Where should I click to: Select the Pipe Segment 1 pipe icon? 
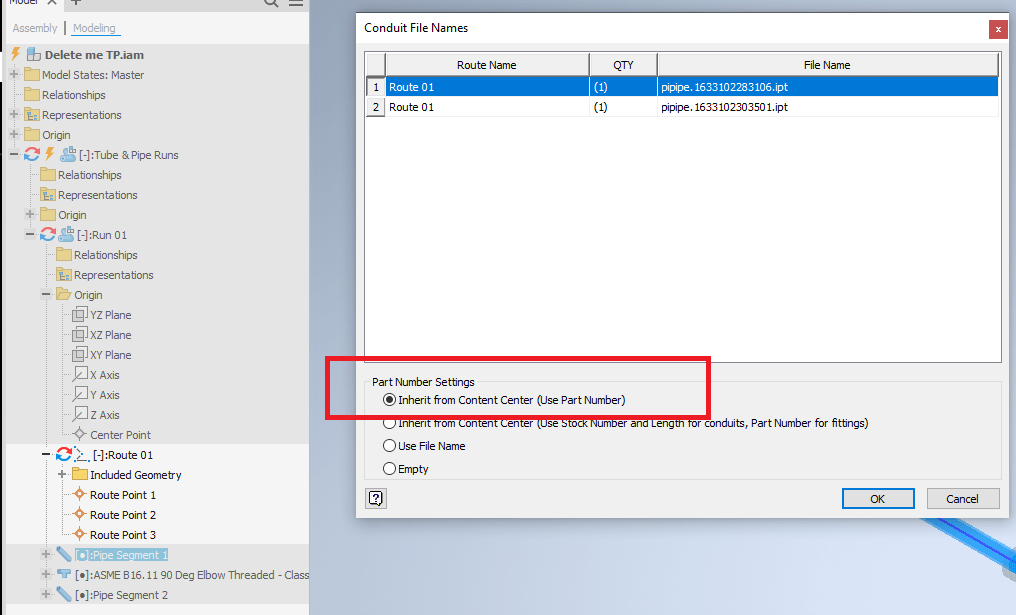point(65,554)
